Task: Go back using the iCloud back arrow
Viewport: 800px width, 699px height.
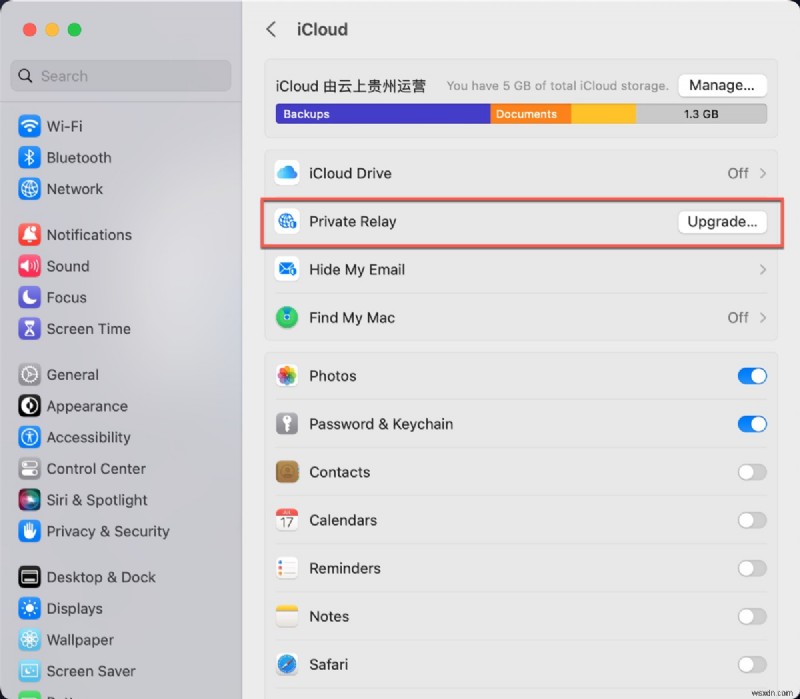Action: pyautogui.click(x=271, y=30)
